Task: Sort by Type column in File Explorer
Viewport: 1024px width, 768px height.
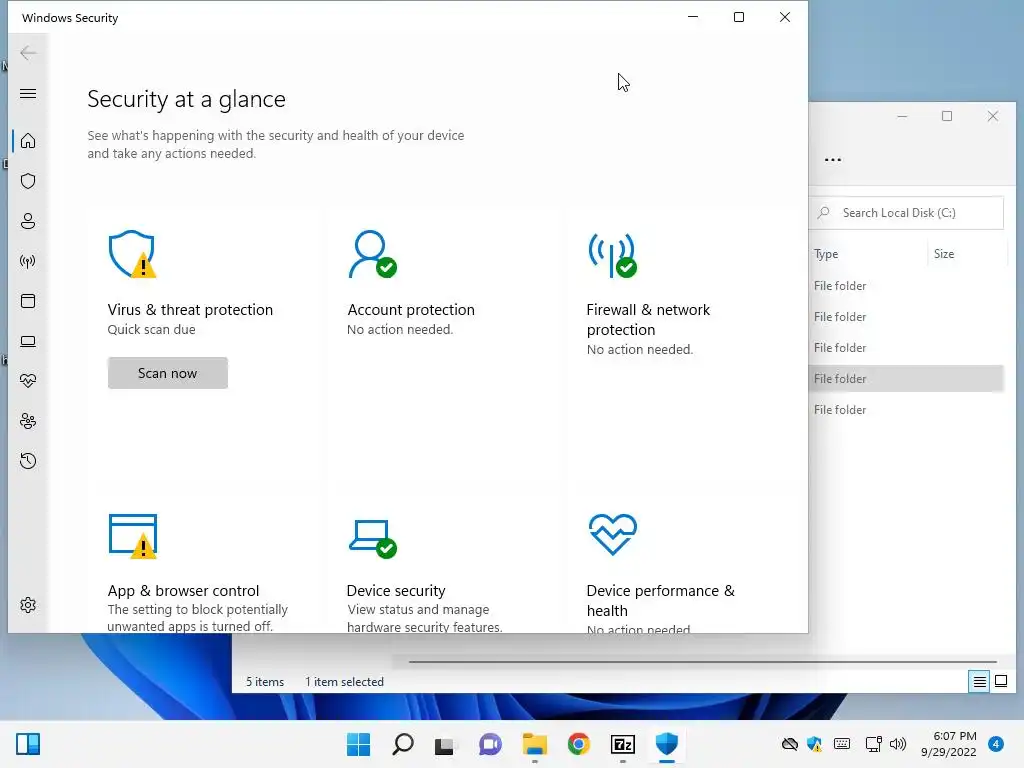Action: click(825, 254)
